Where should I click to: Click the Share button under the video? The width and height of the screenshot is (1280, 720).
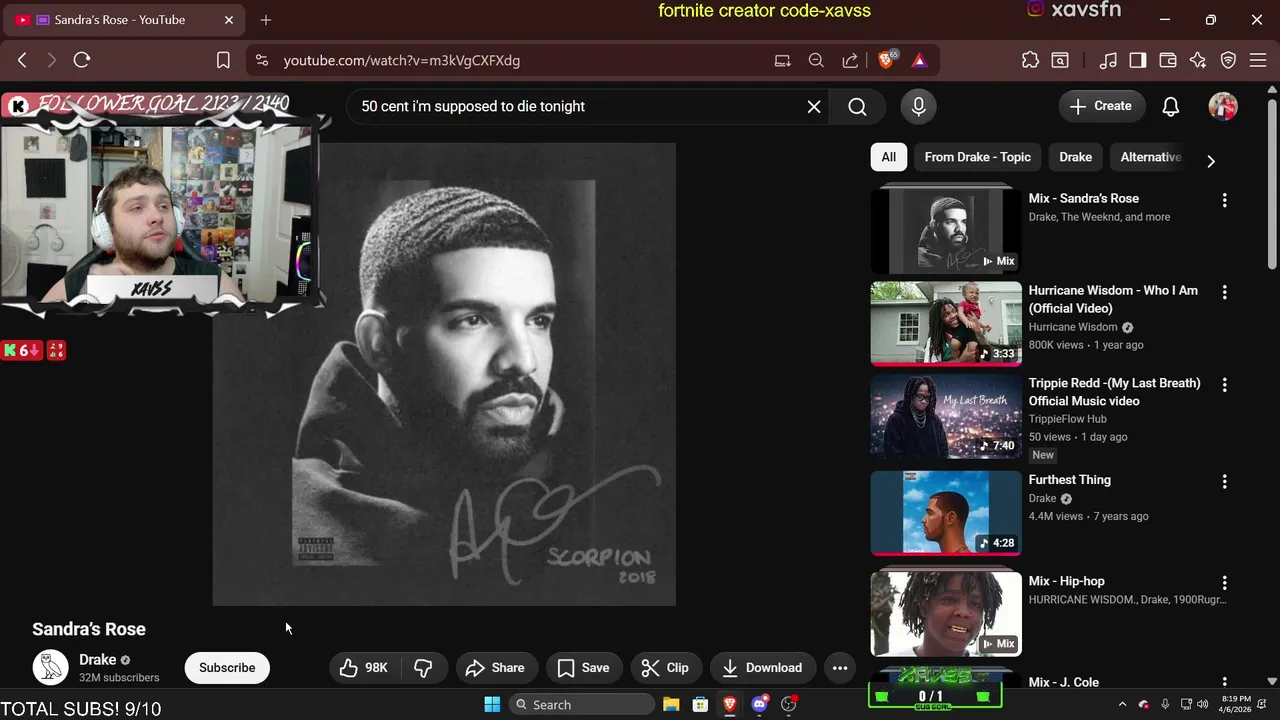[x=496, y=668]
